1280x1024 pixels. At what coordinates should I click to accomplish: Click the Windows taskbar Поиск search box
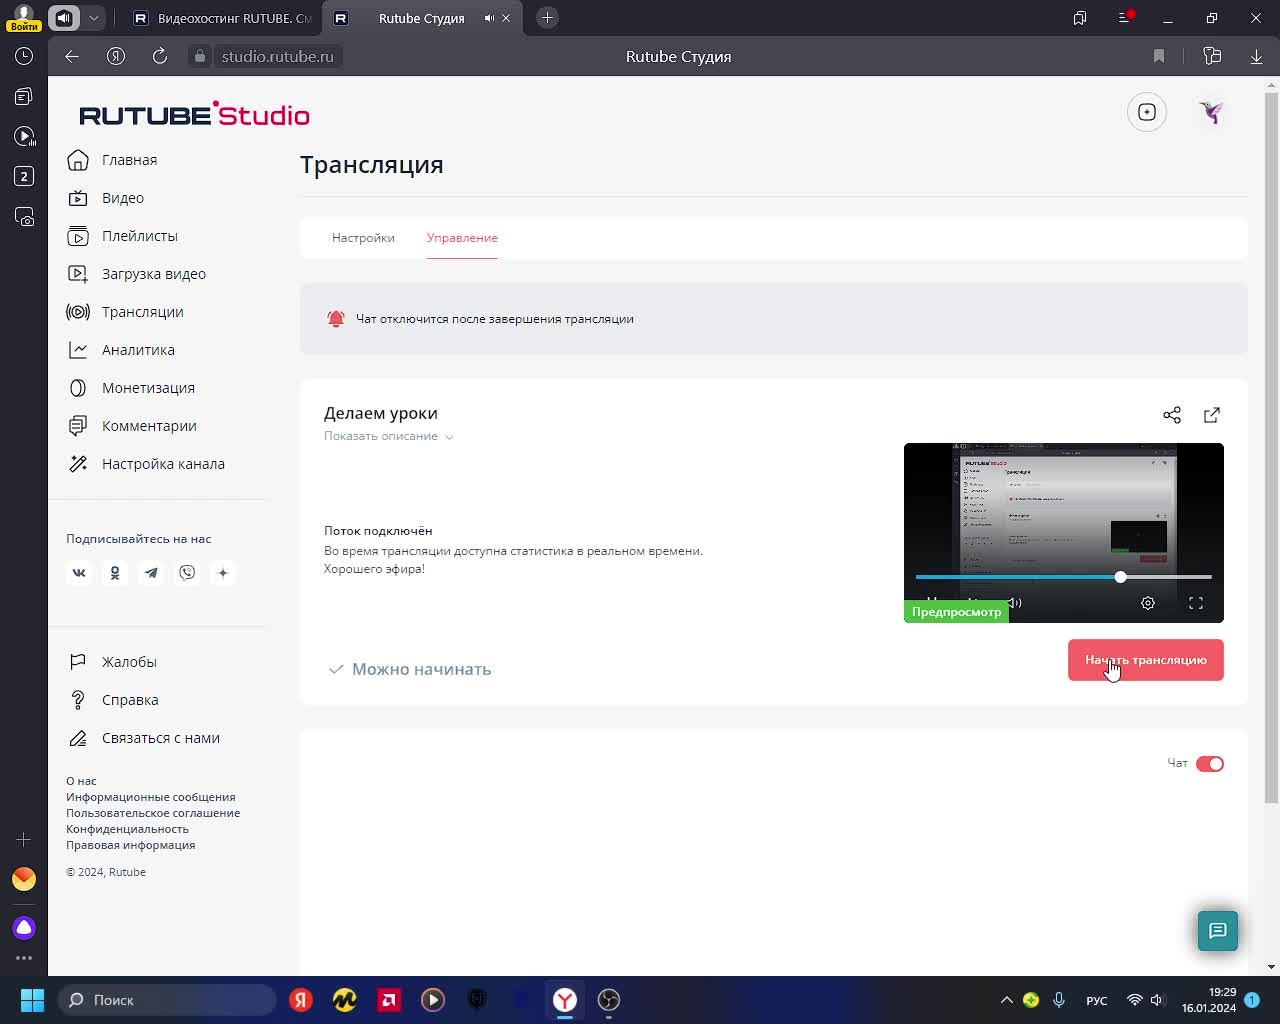(x=167, y=1000)
